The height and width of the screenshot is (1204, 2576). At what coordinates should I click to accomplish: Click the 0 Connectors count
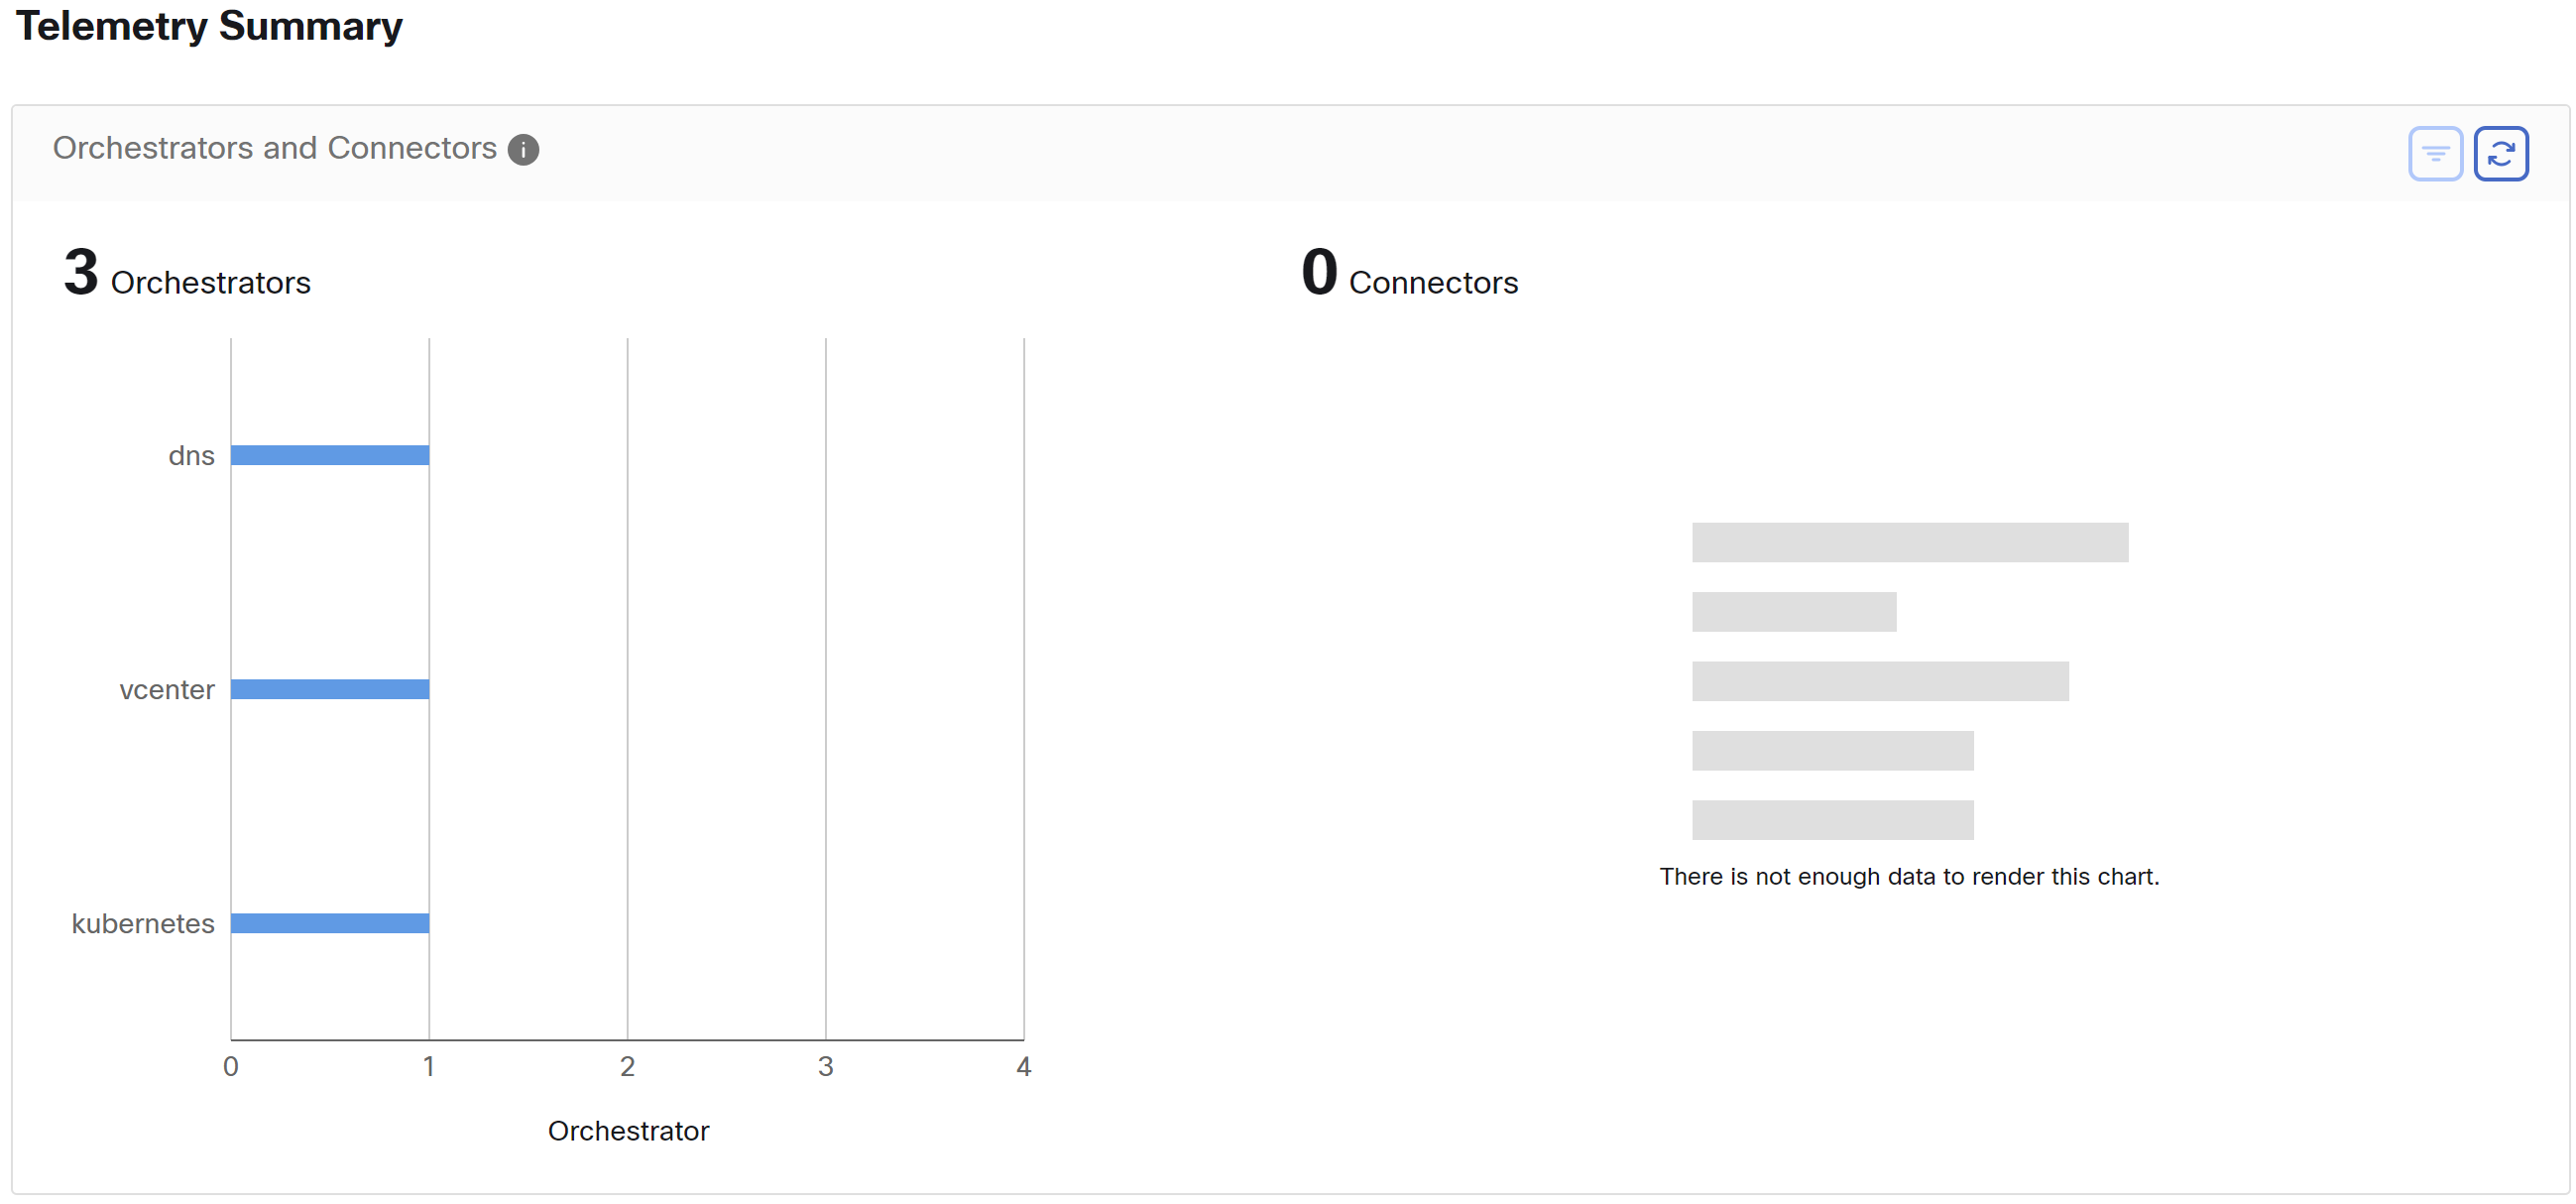[1409, 273]
